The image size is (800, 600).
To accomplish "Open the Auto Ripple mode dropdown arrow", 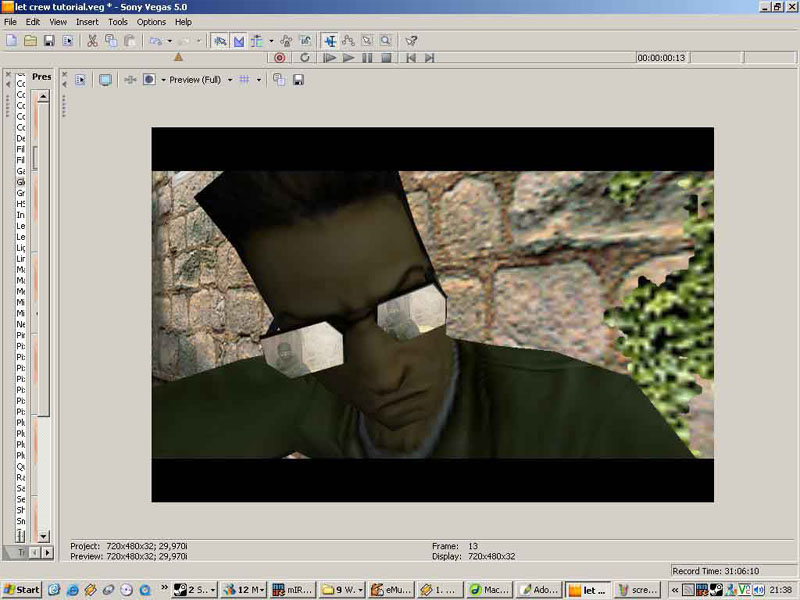I will click(x=271, y=41).
